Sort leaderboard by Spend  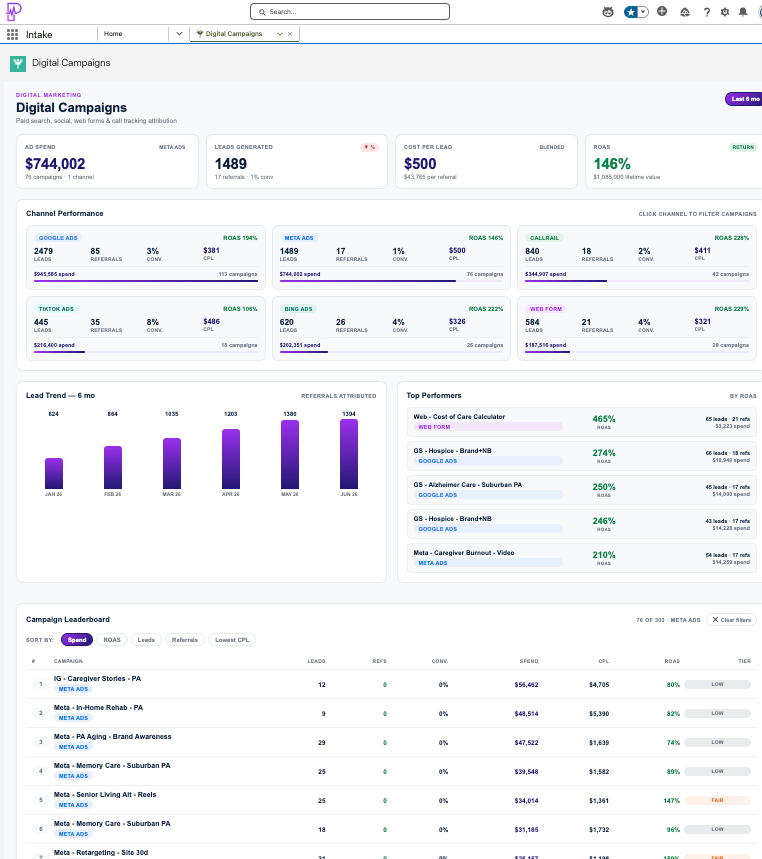coord(77,640)
